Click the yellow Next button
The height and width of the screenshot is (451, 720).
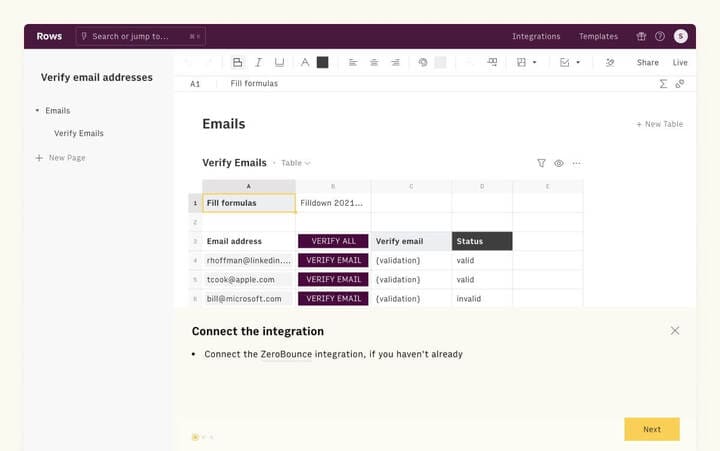[652, 429]
